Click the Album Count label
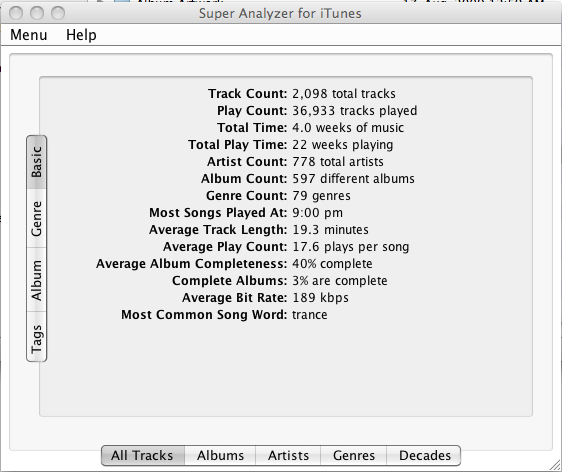The height and width of the screenshot is (472, 562). tap(244, 178)
